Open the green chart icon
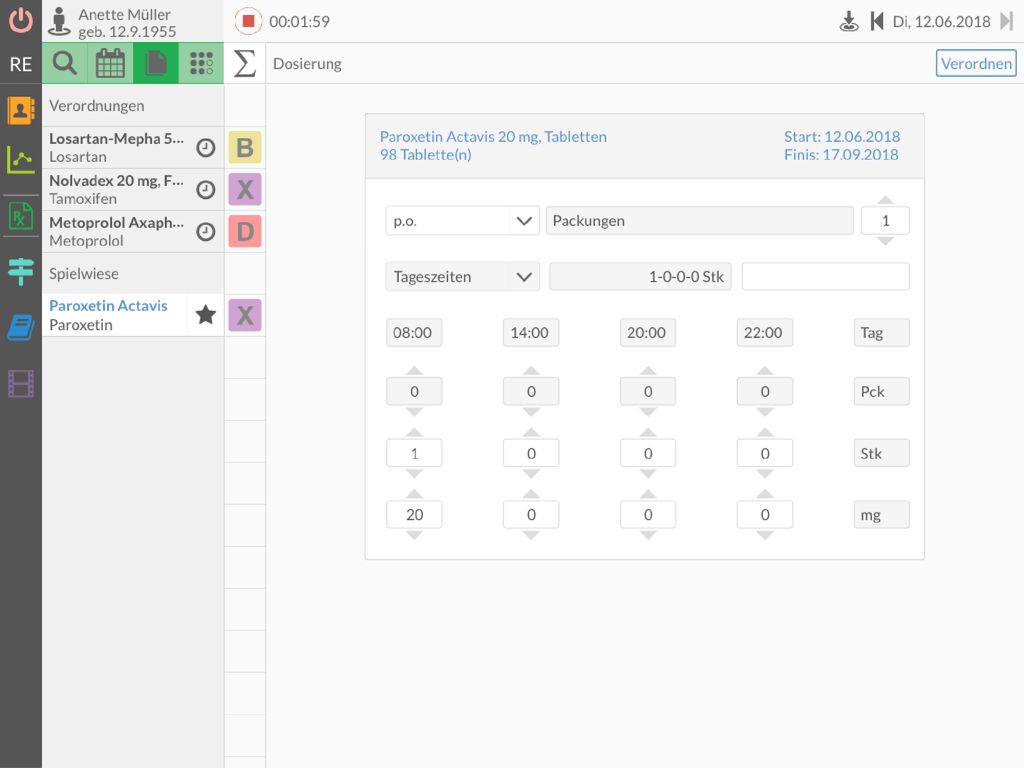The width and height of the screenshot is (1024, 768). 21,159
